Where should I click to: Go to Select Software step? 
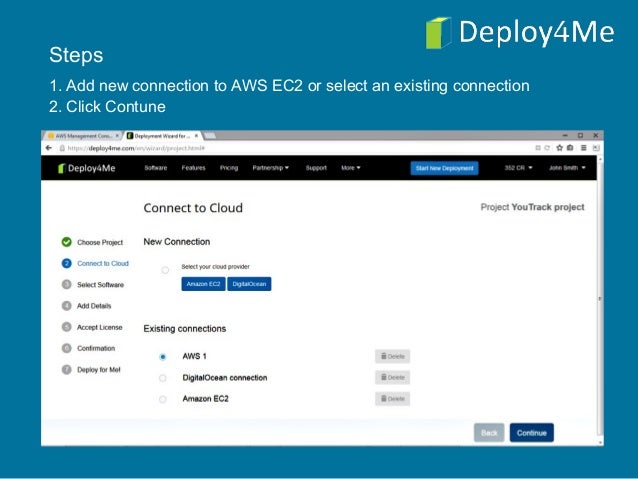[101, 284]
